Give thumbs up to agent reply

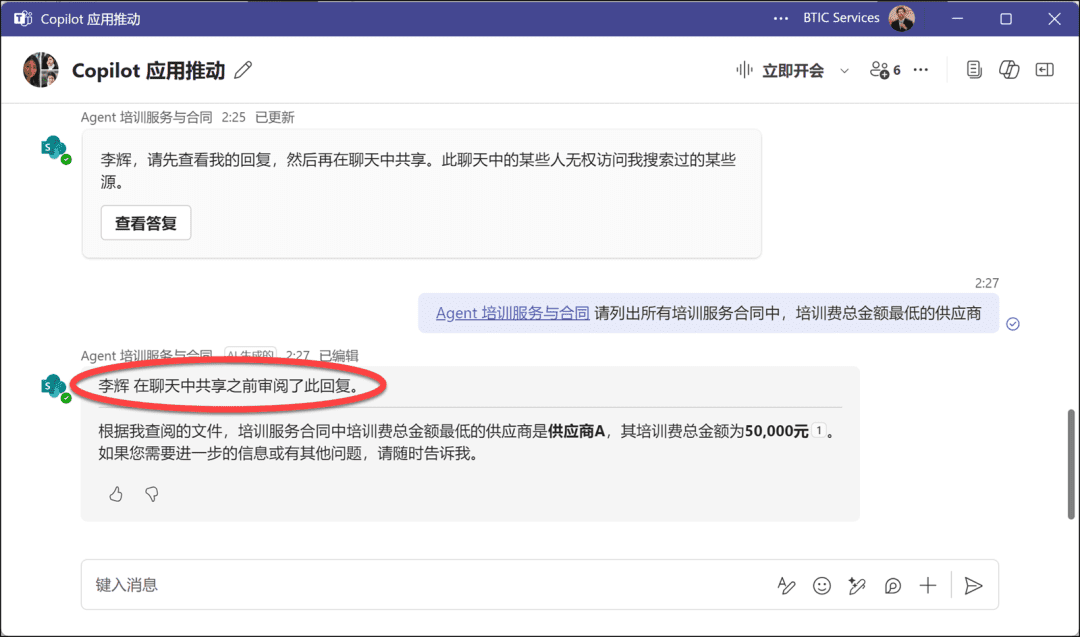pos(116,494)
